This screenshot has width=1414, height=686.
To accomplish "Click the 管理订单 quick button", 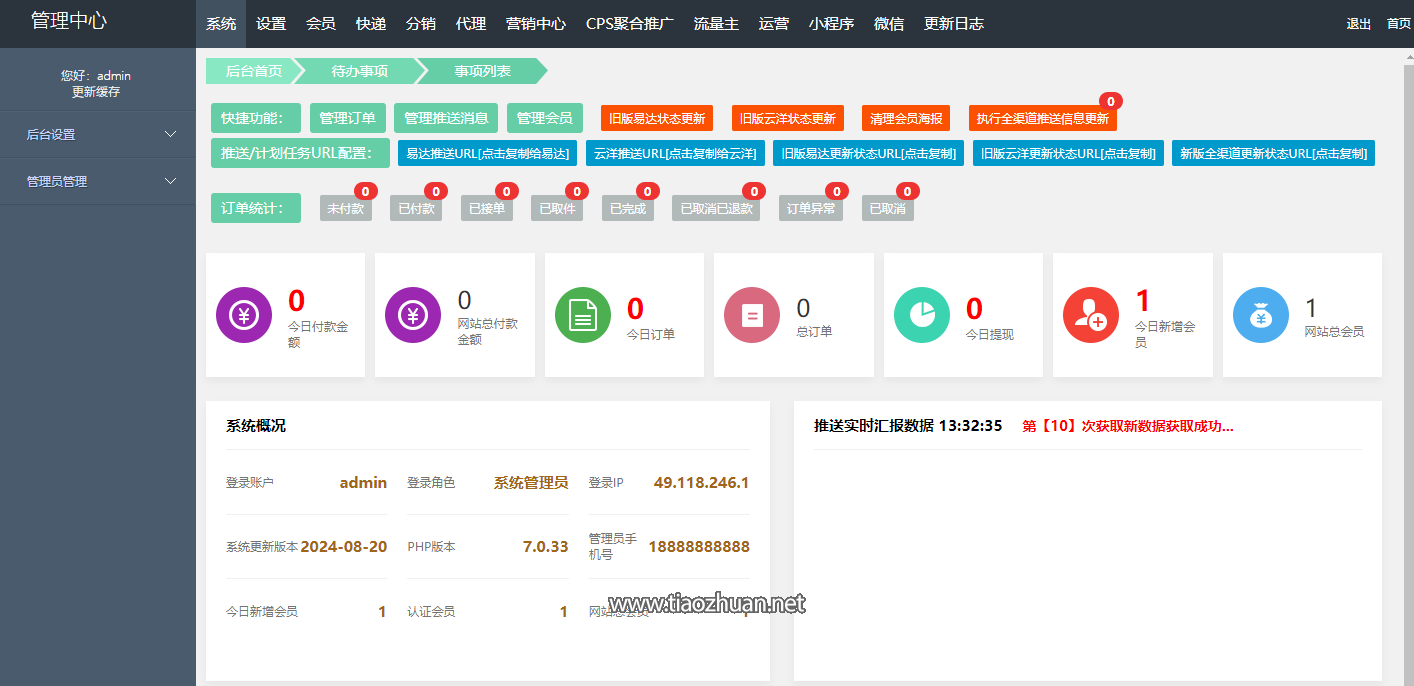I will (347, 118).
